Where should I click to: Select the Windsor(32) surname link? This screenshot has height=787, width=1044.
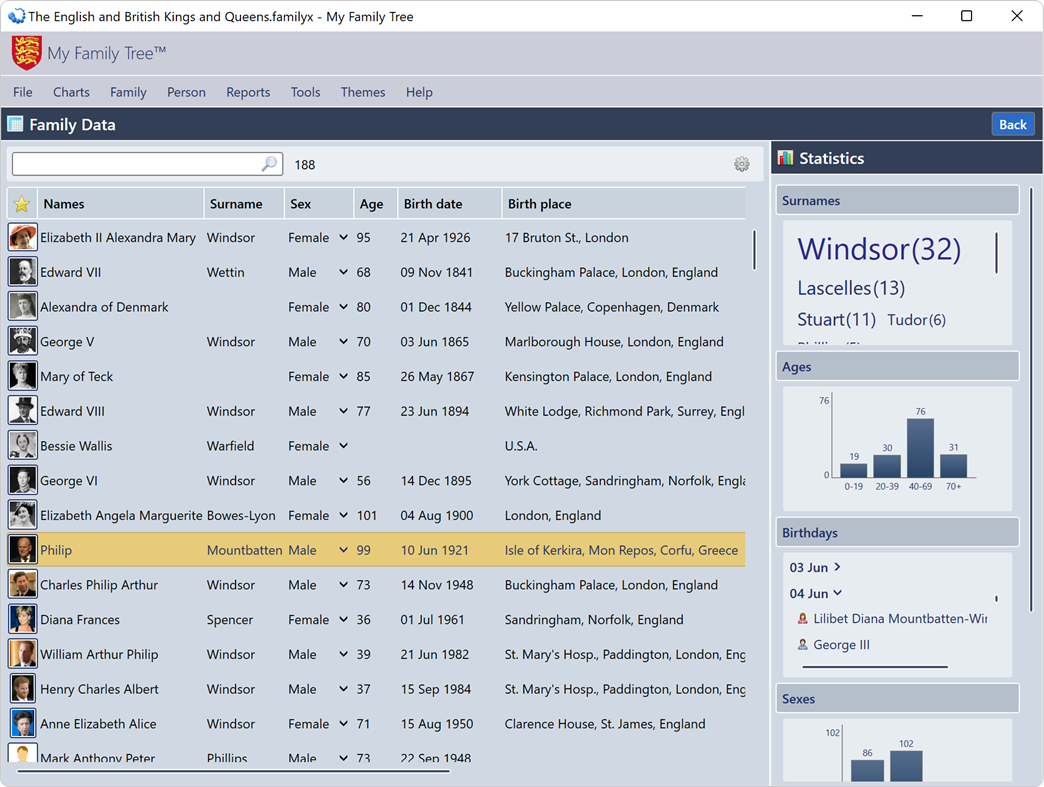[878, 250]
